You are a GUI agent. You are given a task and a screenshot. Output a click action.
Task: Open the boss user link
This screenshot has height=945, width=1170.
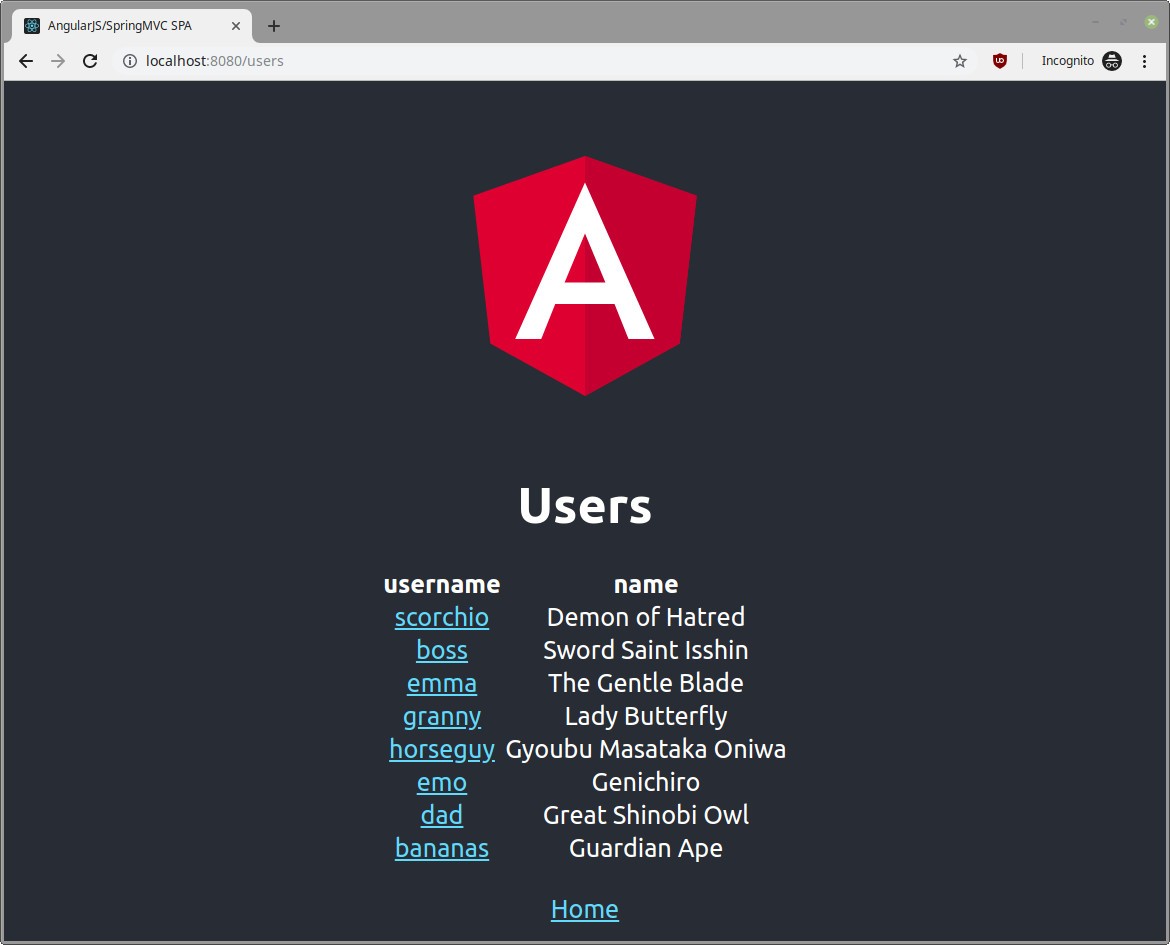442,650
